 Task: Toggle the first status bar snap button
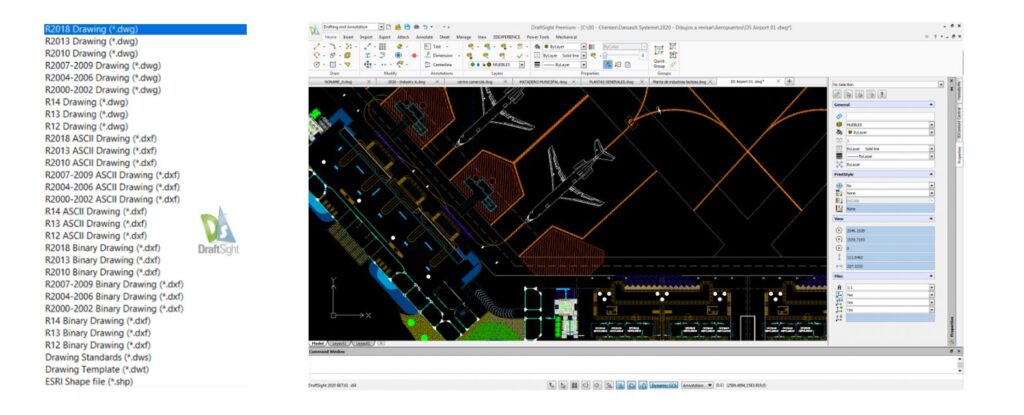(x=552, y=385)
